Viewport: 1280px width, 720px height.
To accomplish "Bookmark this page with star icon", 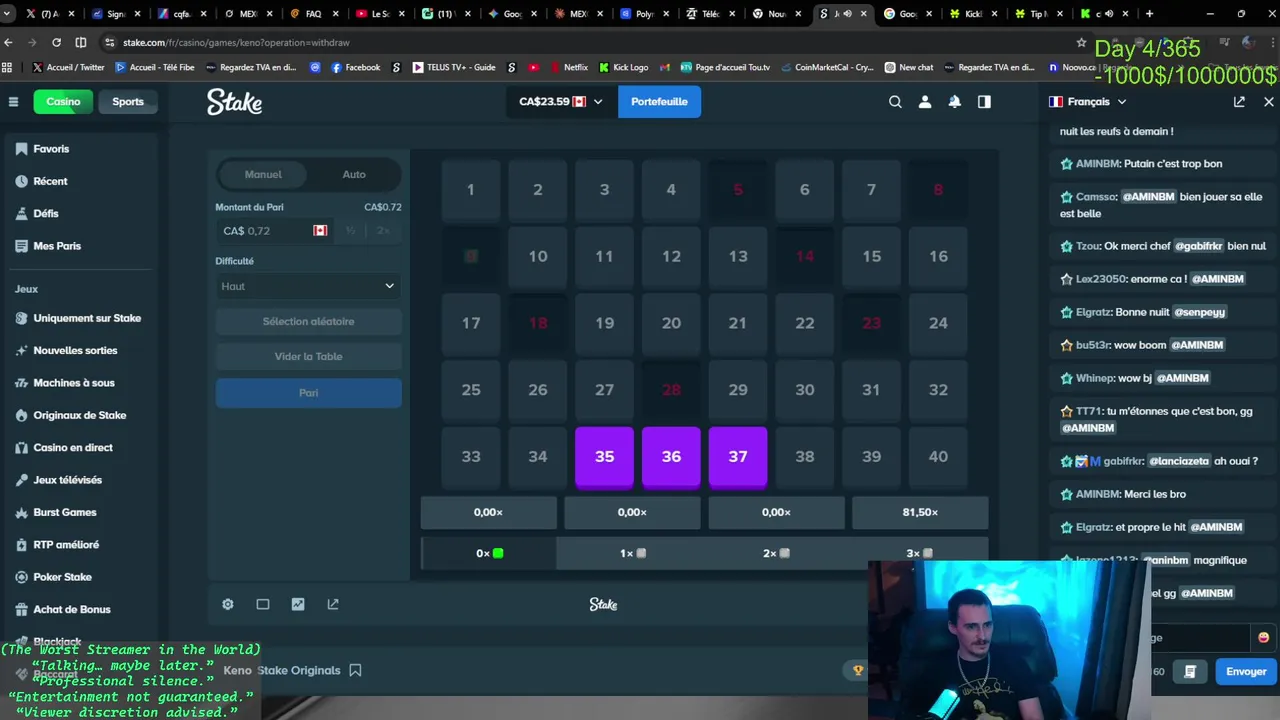I will 1081,43.
